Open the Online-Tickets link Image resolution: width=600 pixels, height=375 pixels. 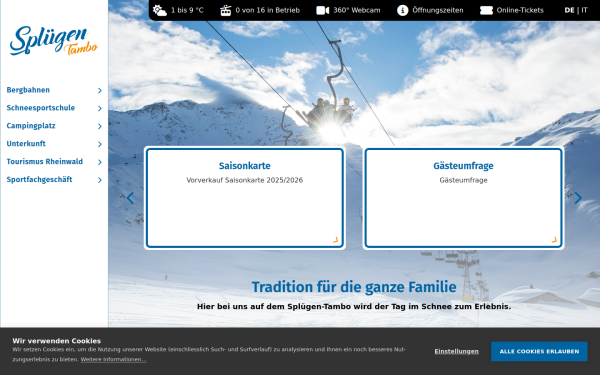(520, 10)
